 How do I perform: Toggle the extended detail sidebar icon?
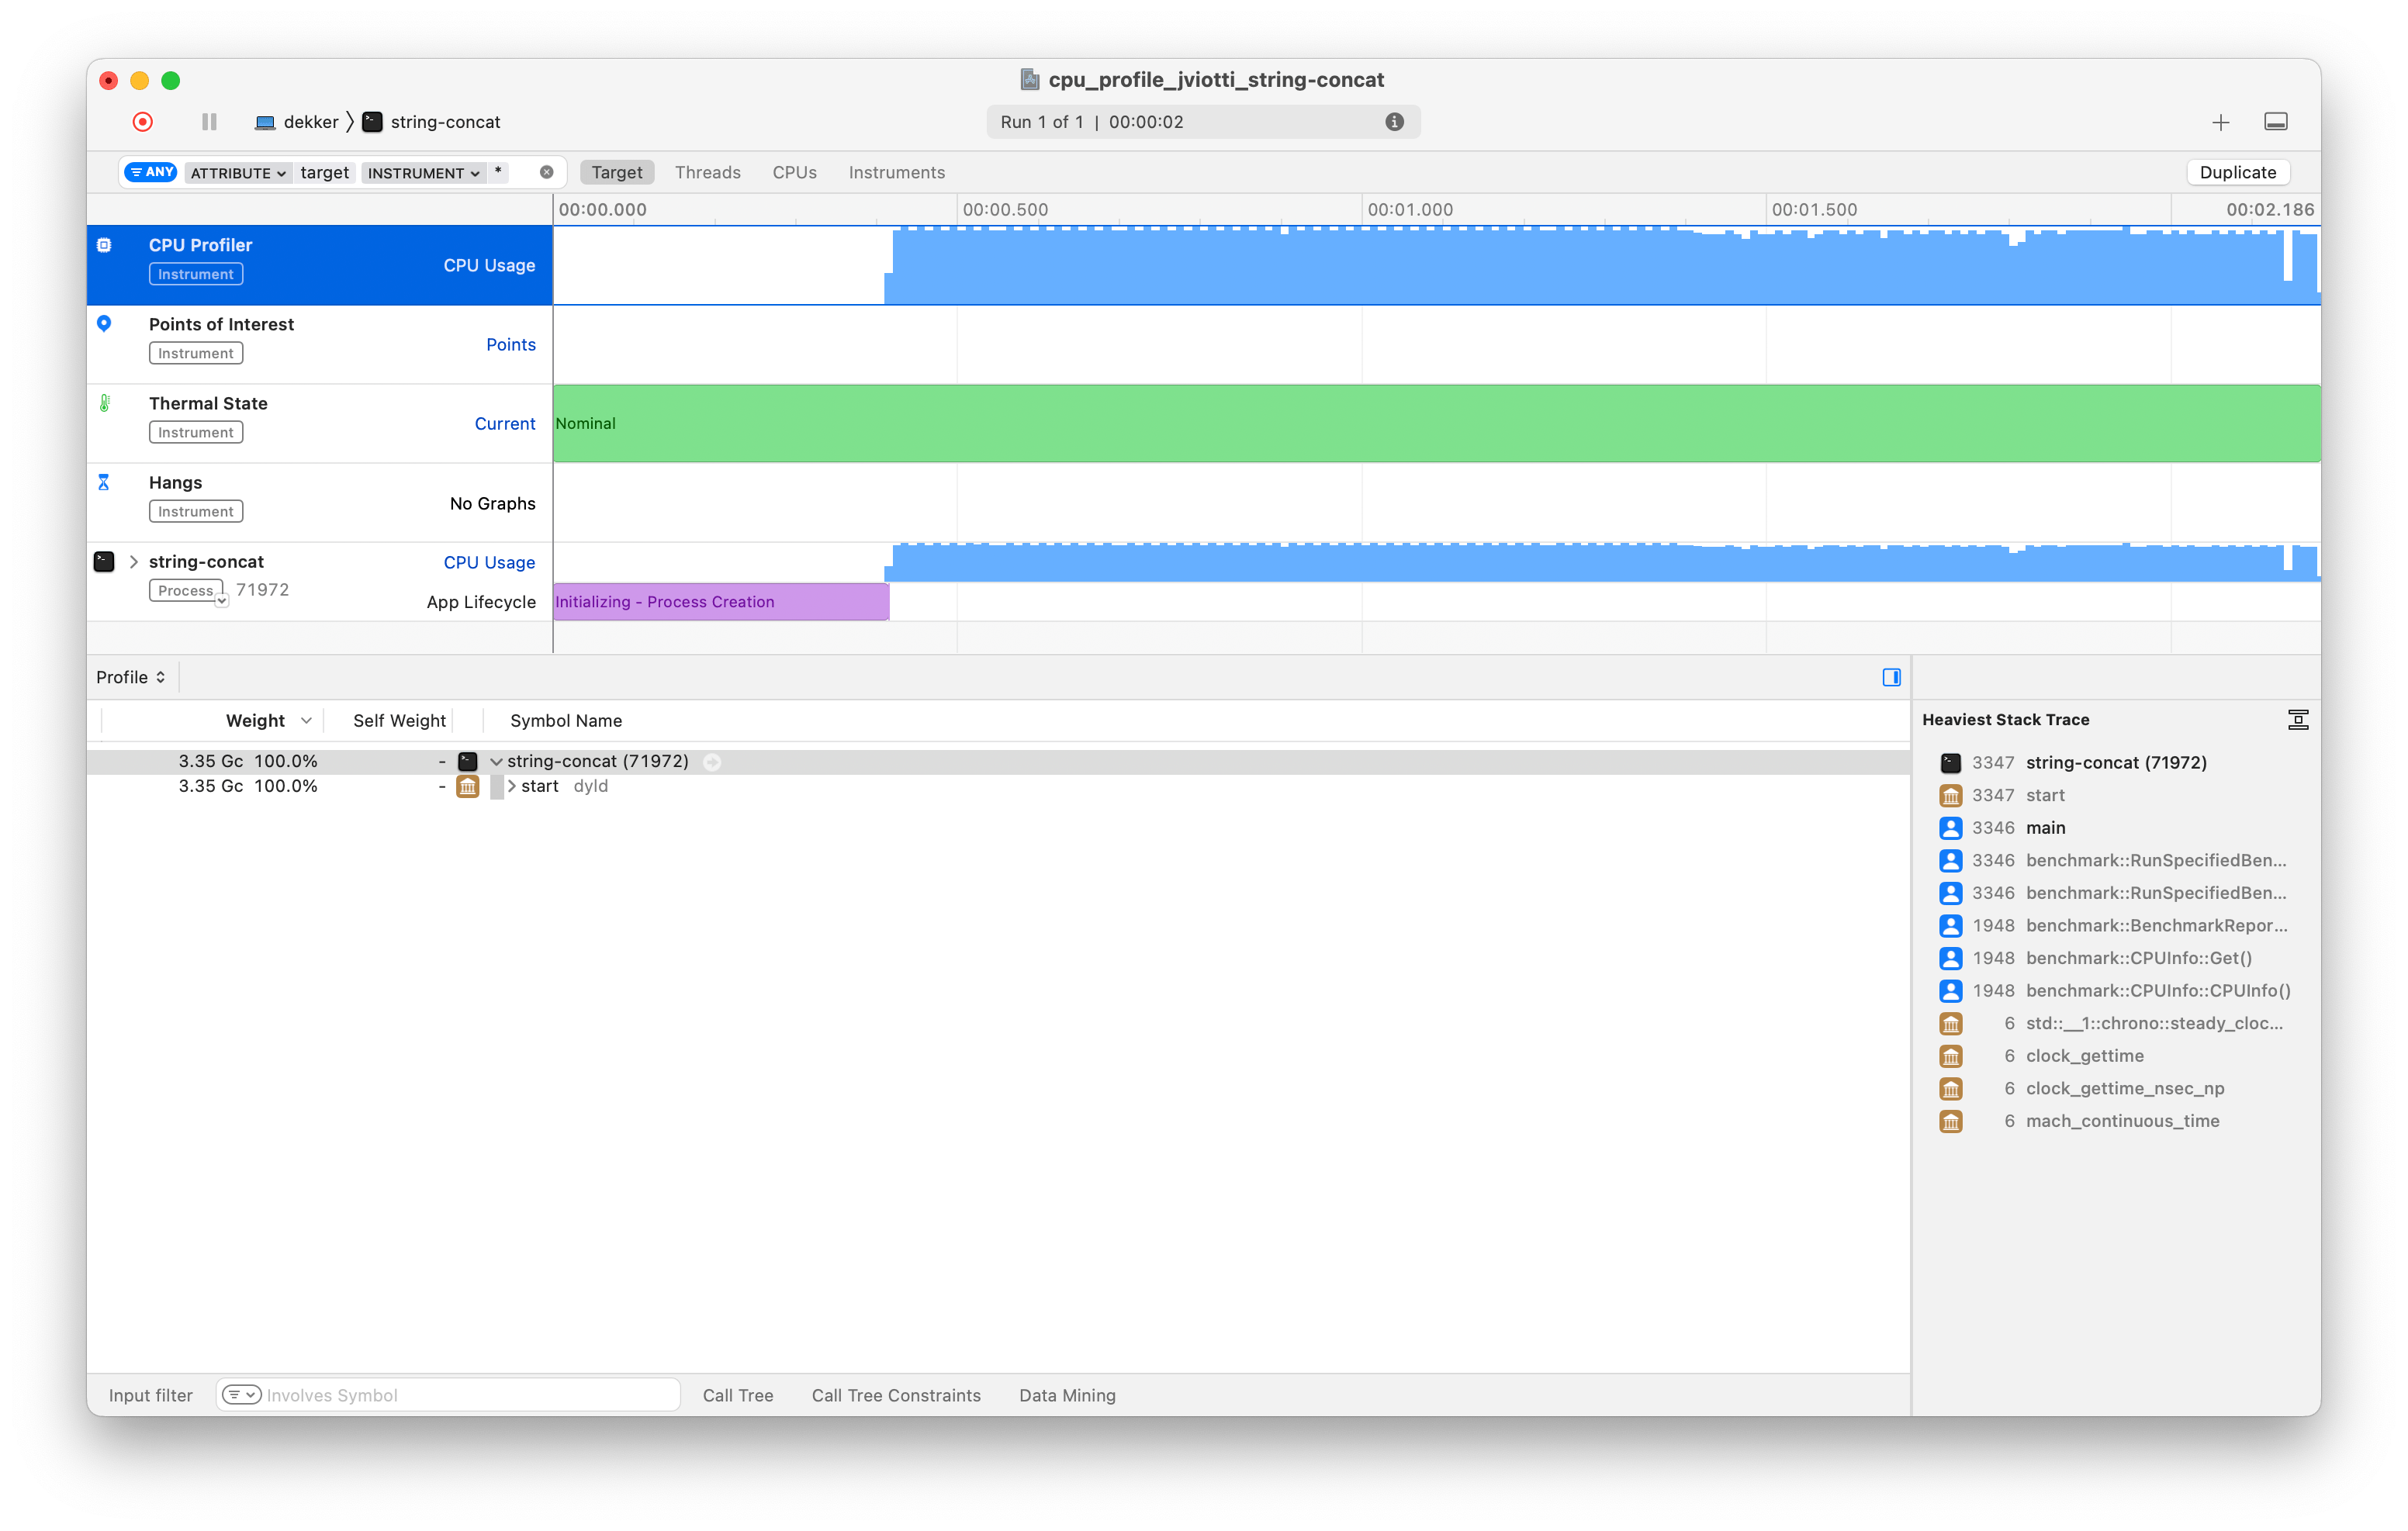click(1891, 677)
